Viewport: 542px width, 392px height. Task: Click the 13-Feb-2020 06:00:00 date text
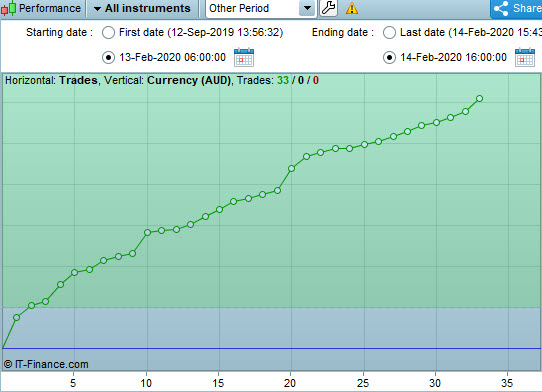(x=172, y=57)
